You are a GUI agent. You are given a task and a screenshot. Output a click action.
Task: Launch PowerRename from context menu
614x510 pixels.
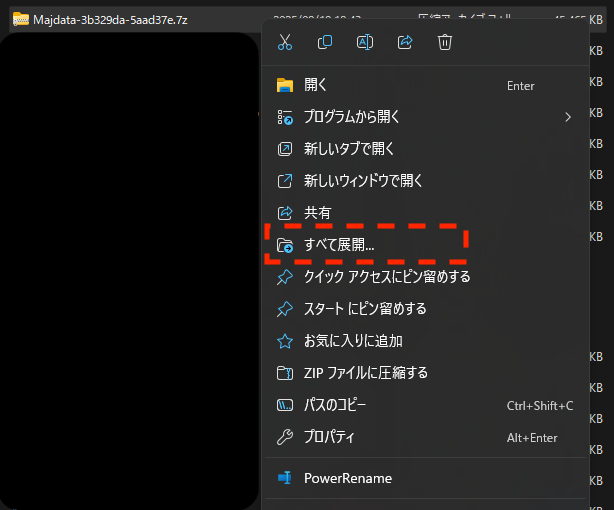click(347, 478)
